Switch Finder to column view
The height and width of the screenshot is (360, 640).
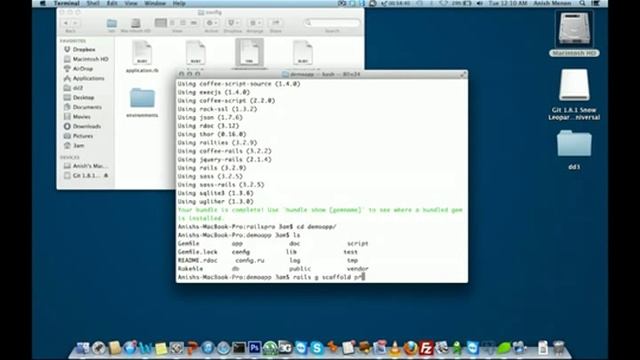coord(183,23)
